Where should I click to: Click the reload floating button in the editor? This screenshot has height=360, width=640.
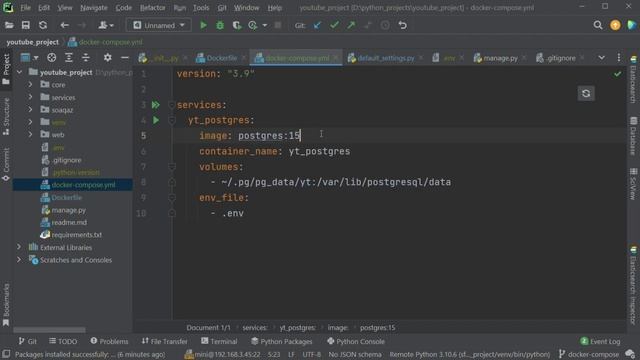(x=586, y=93)
